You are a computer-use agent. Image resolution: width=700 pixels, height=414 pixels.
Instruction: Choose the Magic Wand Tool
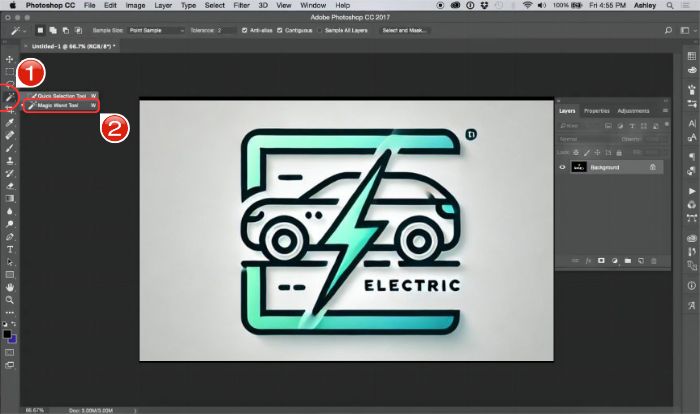coord(61,105)
